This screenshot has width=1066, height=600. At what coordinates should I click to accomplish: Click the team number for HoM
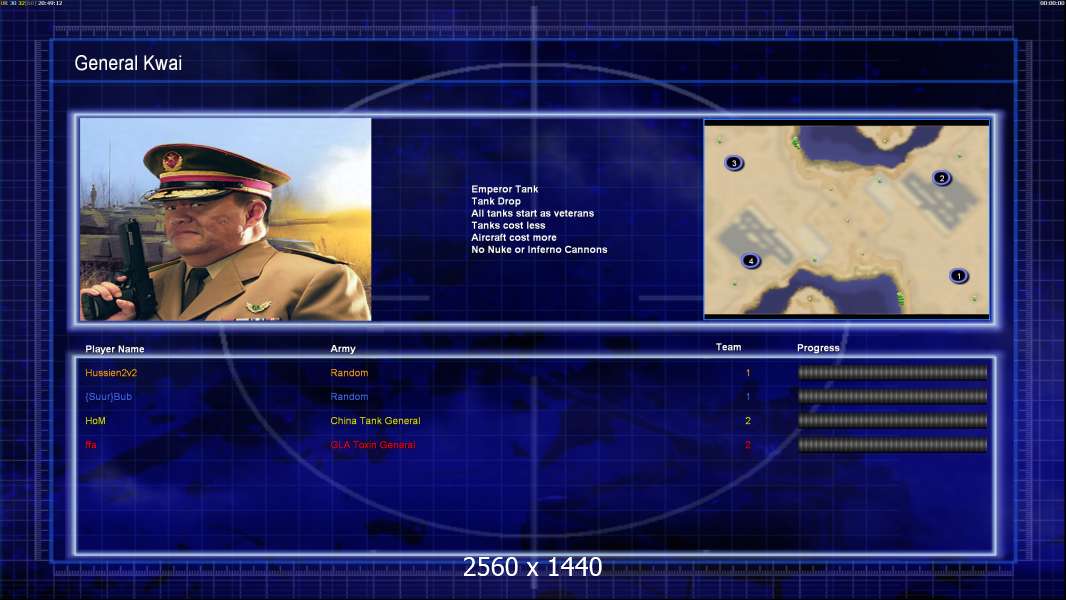point(748,421)
